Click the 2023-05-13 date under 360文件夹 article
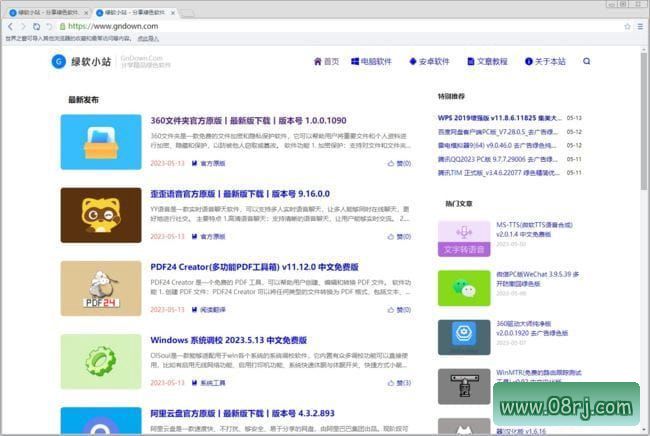The width and height of the screenshot is (650, 436). click(x=167, y=164)
